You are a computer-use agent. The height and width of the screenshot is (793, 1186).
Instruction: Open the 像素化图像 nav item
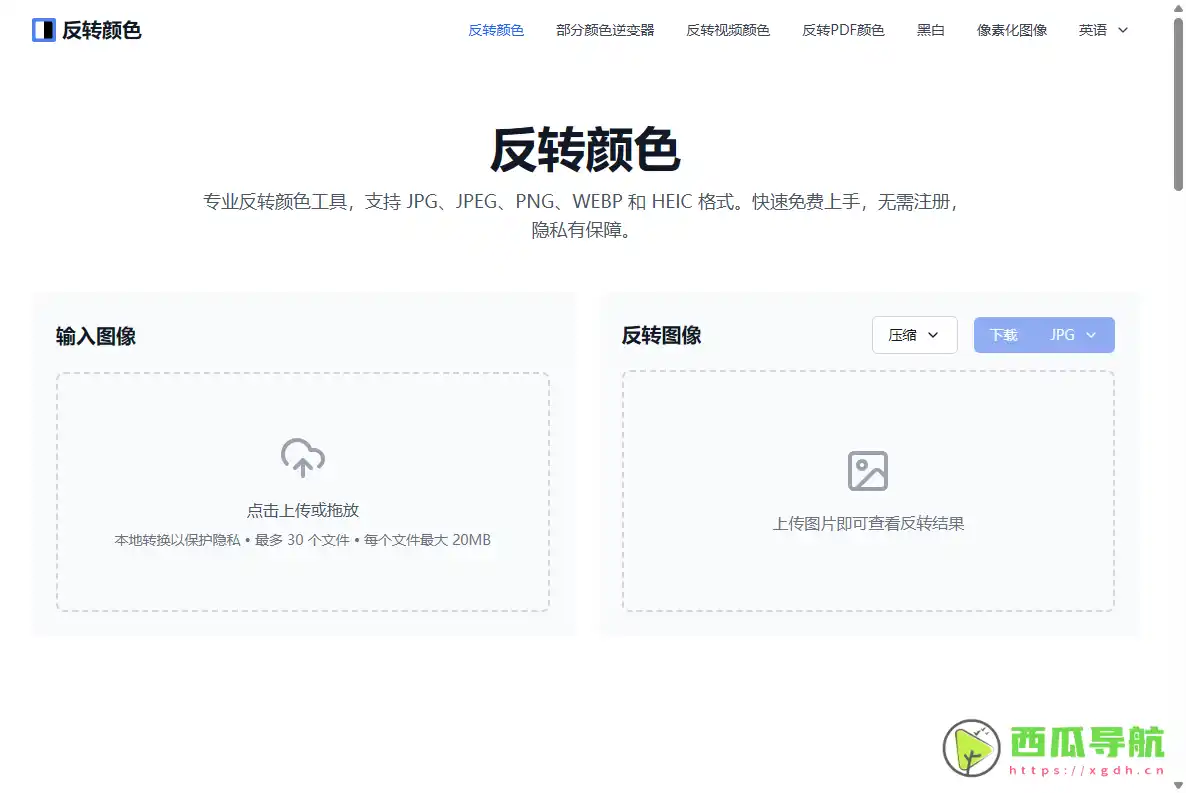(x=1012, y=30)
